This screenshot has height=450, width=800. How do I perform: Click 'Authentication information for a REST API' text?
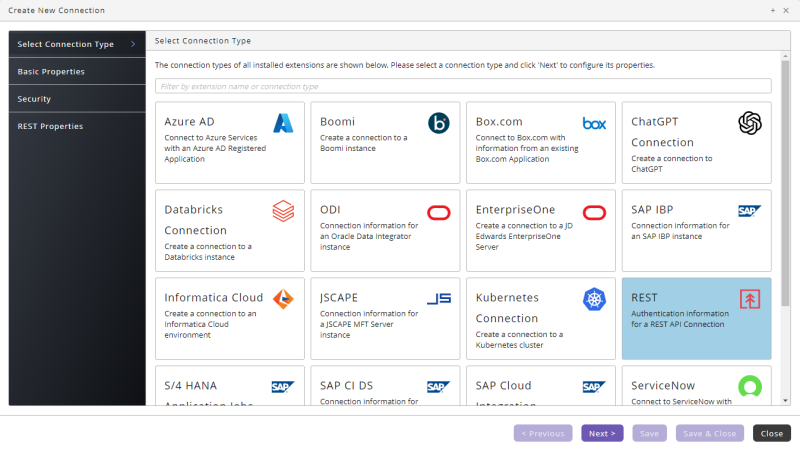680,319
